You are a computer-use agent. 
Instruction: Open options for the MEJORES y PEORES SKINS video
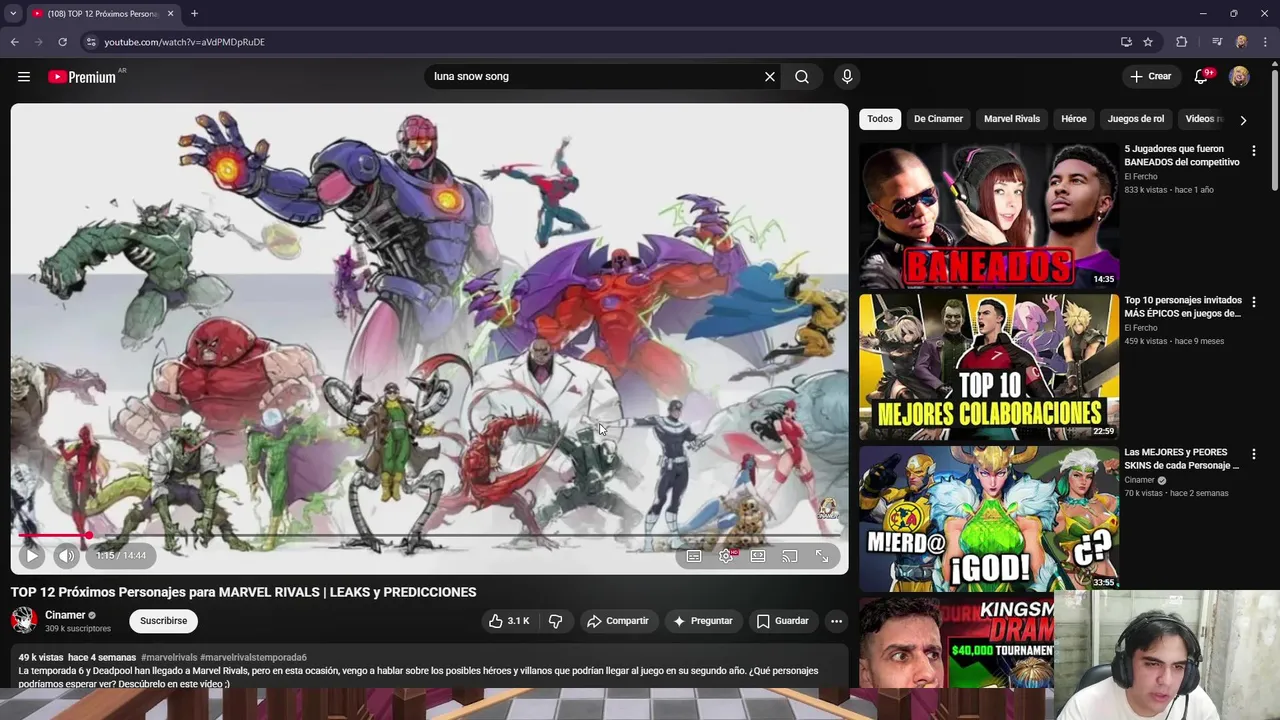pos(1254,454)
